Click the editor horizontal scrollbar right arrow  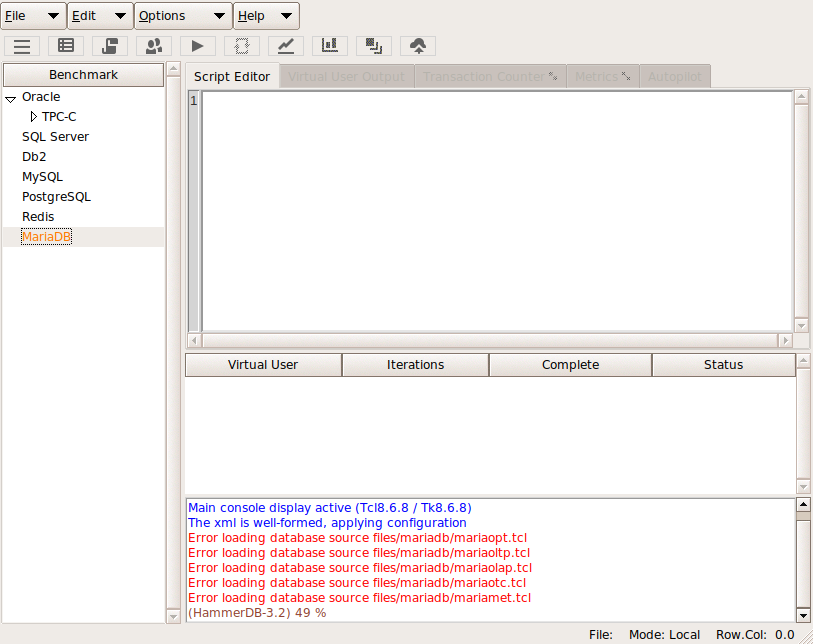pos(785,341)
